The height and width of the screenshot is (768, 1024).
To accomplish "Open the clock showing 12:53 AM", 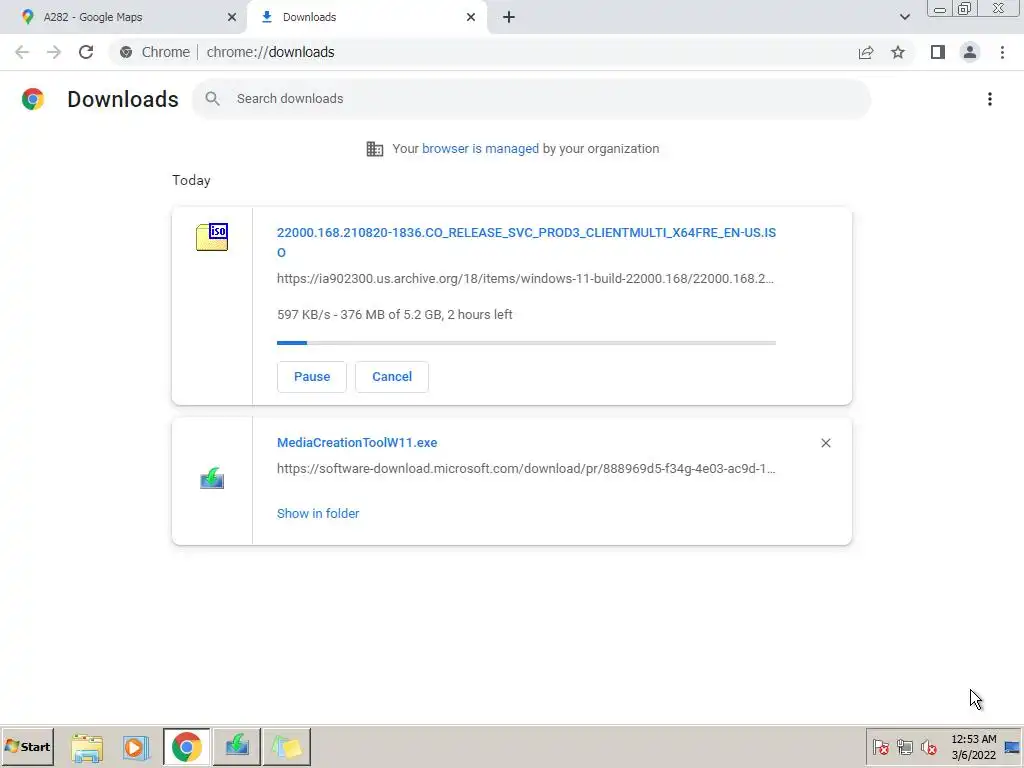I will point(973,746).
